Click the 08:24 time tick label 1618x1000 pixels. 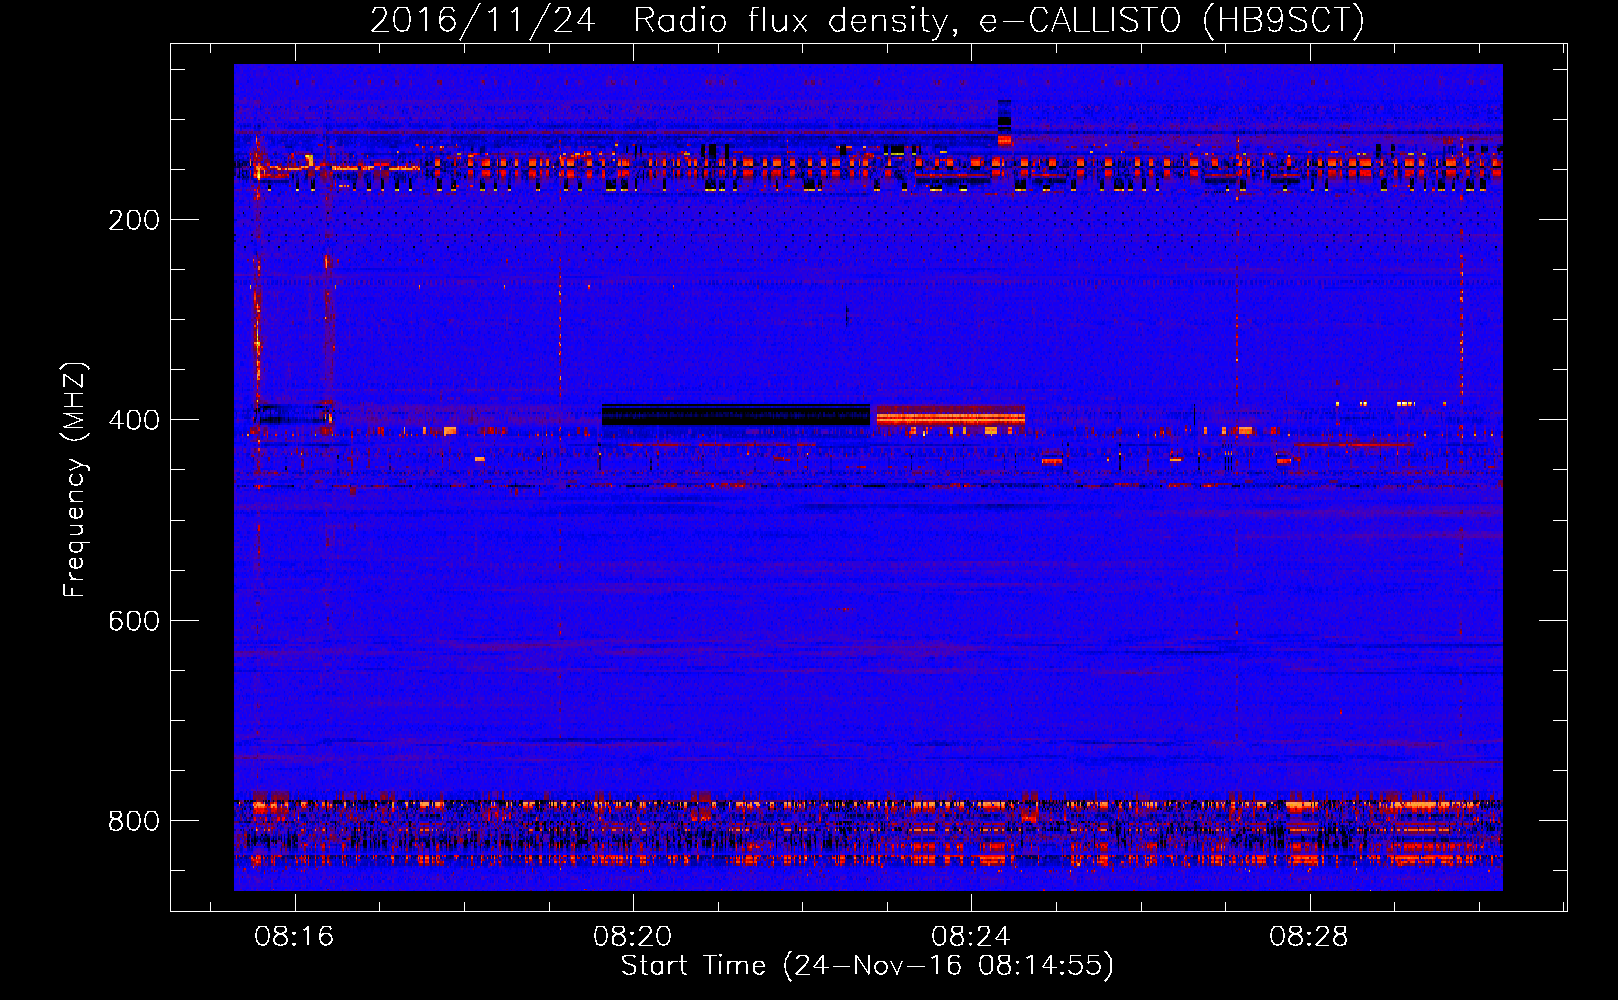(970, 937)
